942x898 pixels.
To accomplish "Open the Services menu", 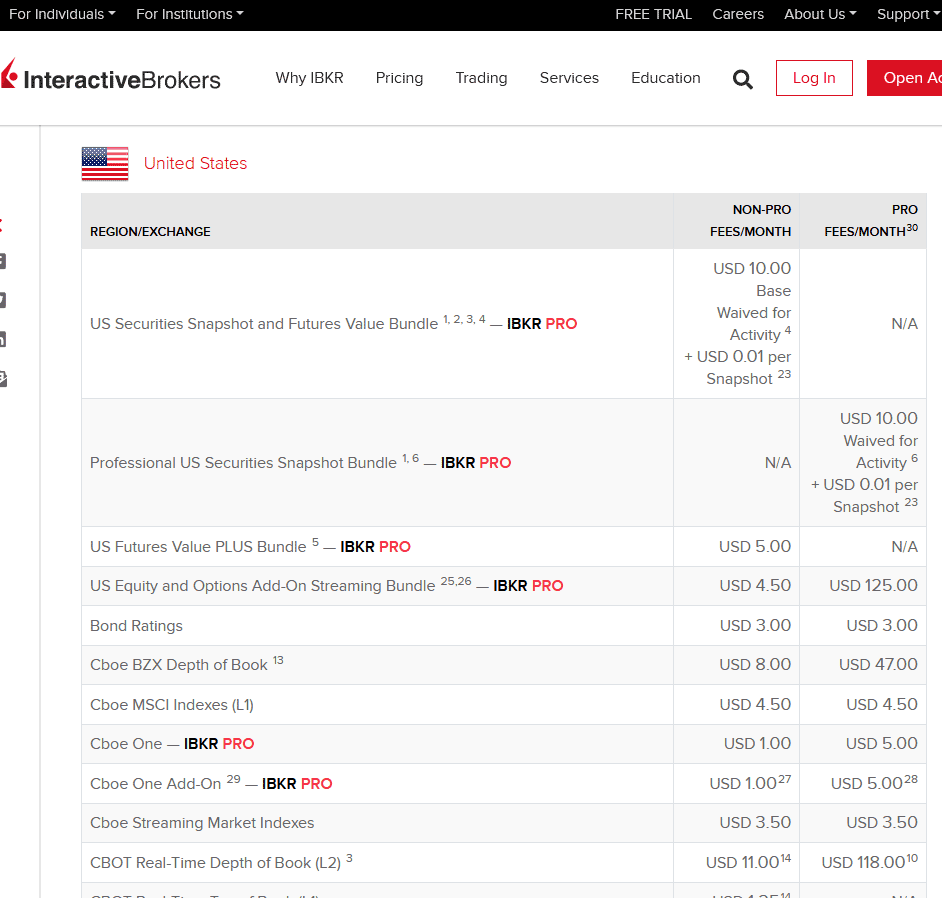I will 569,78.
